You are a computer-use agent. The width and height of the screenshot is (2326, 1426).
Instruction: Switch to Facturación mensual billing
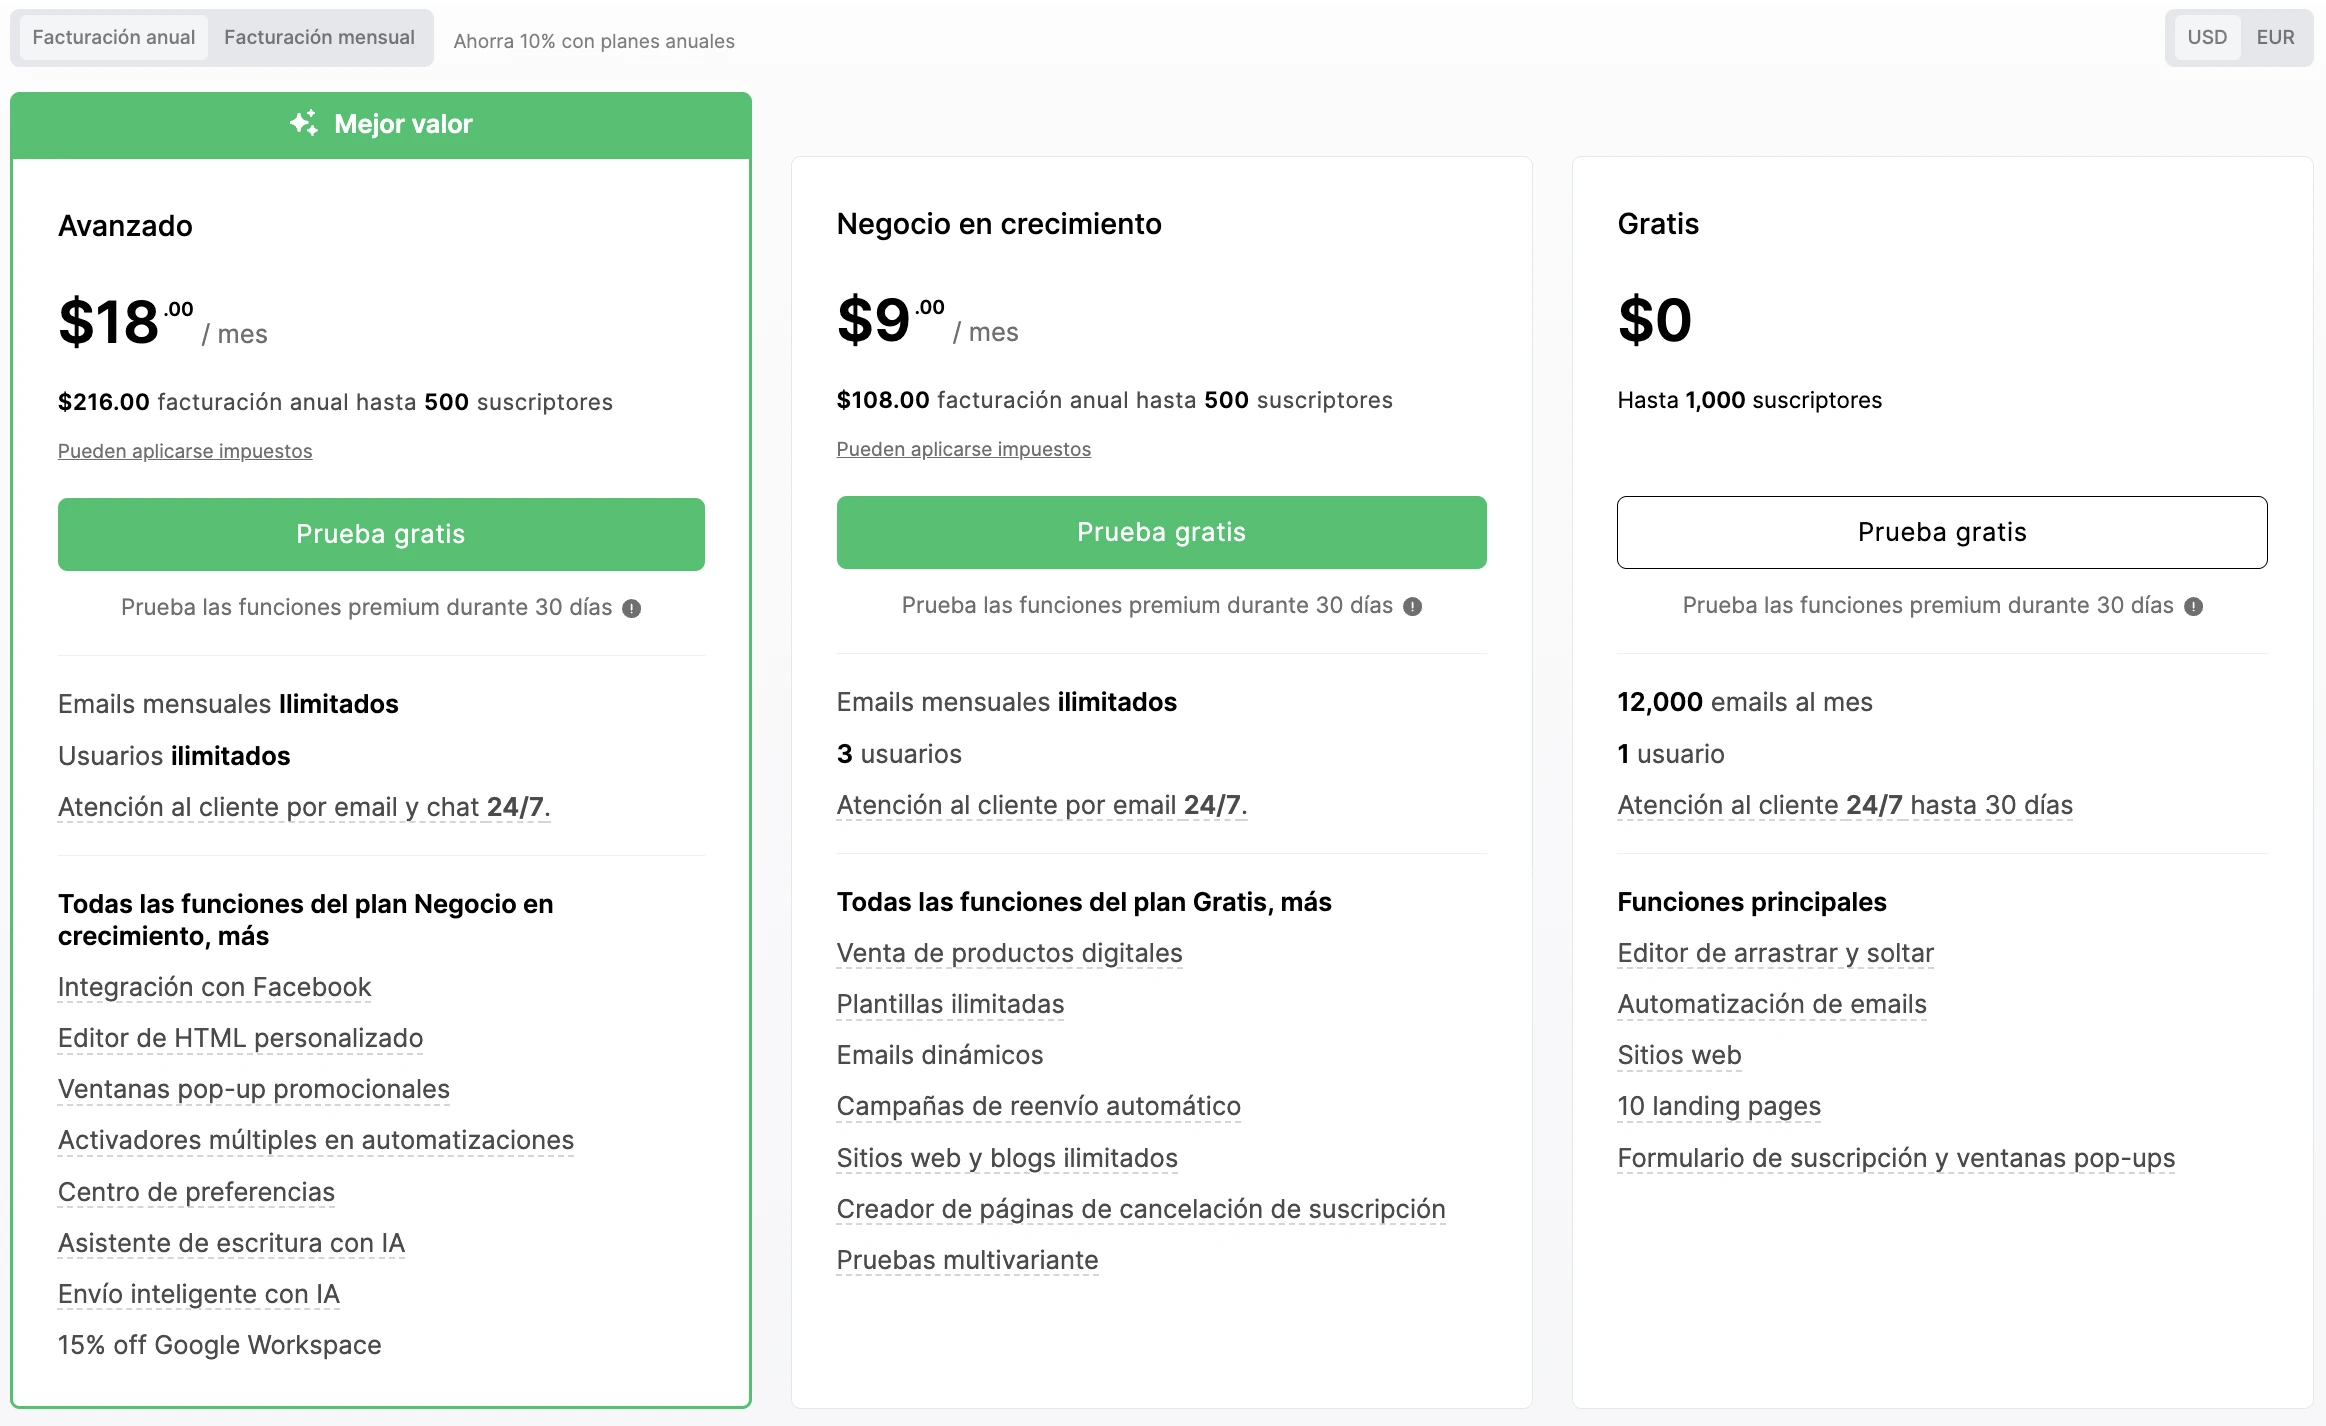319,37
